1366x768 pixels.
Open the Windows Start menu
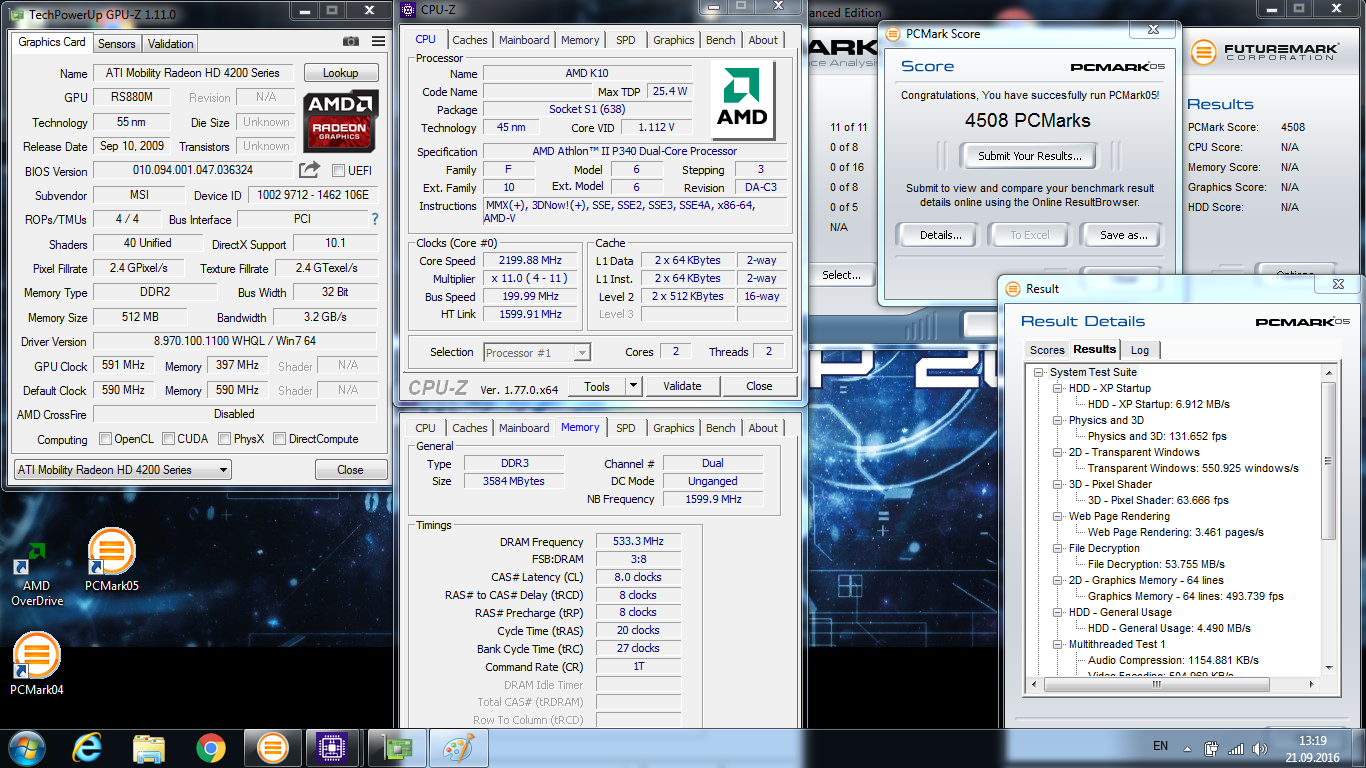coord(26,748)
